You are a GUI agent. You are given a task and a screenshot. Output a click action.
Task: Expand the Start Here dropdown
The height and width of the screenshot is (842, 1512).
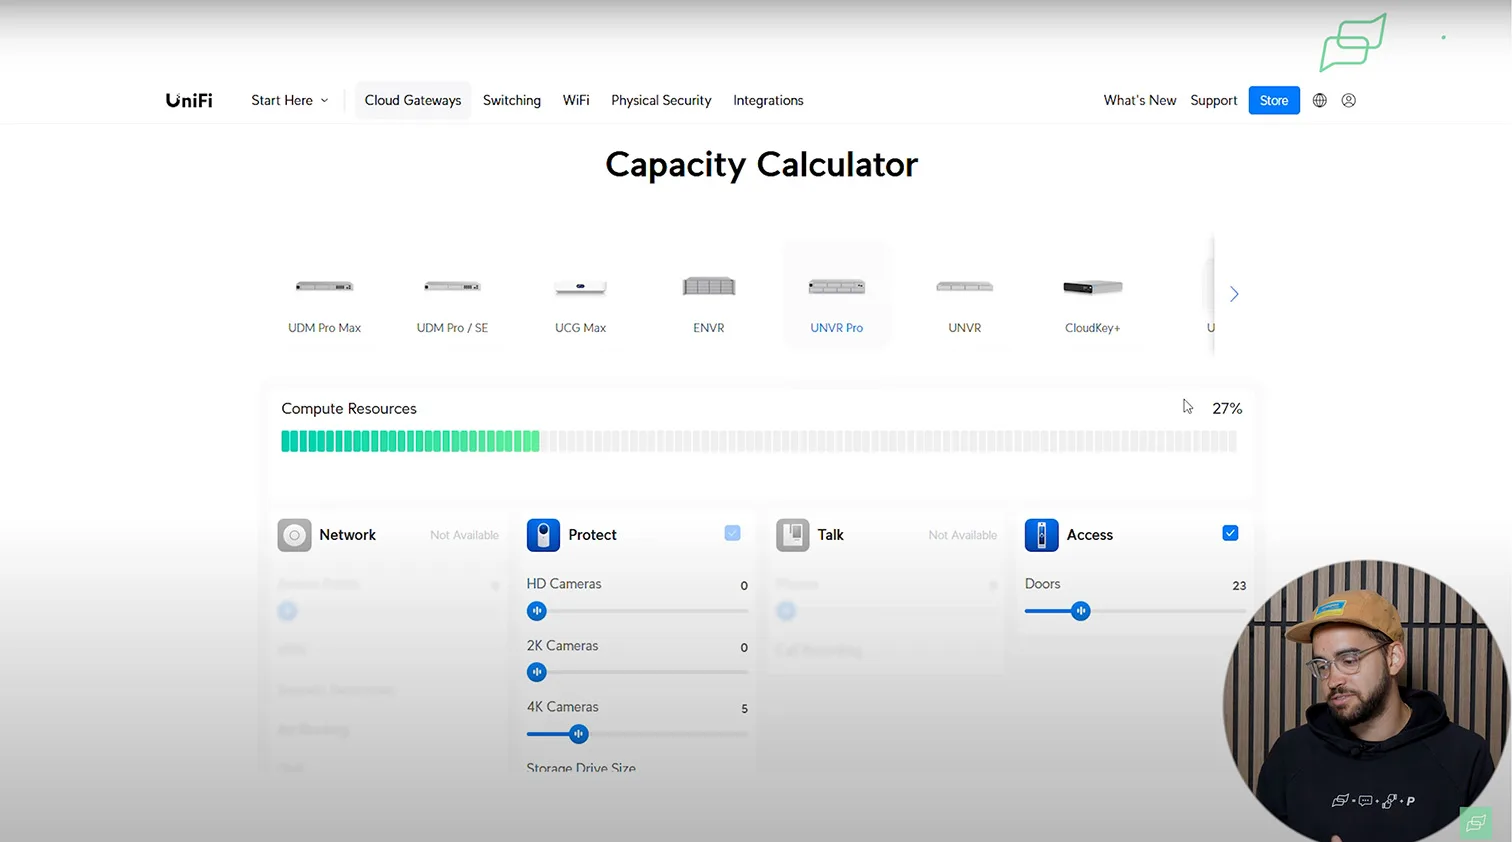point(289,100)
